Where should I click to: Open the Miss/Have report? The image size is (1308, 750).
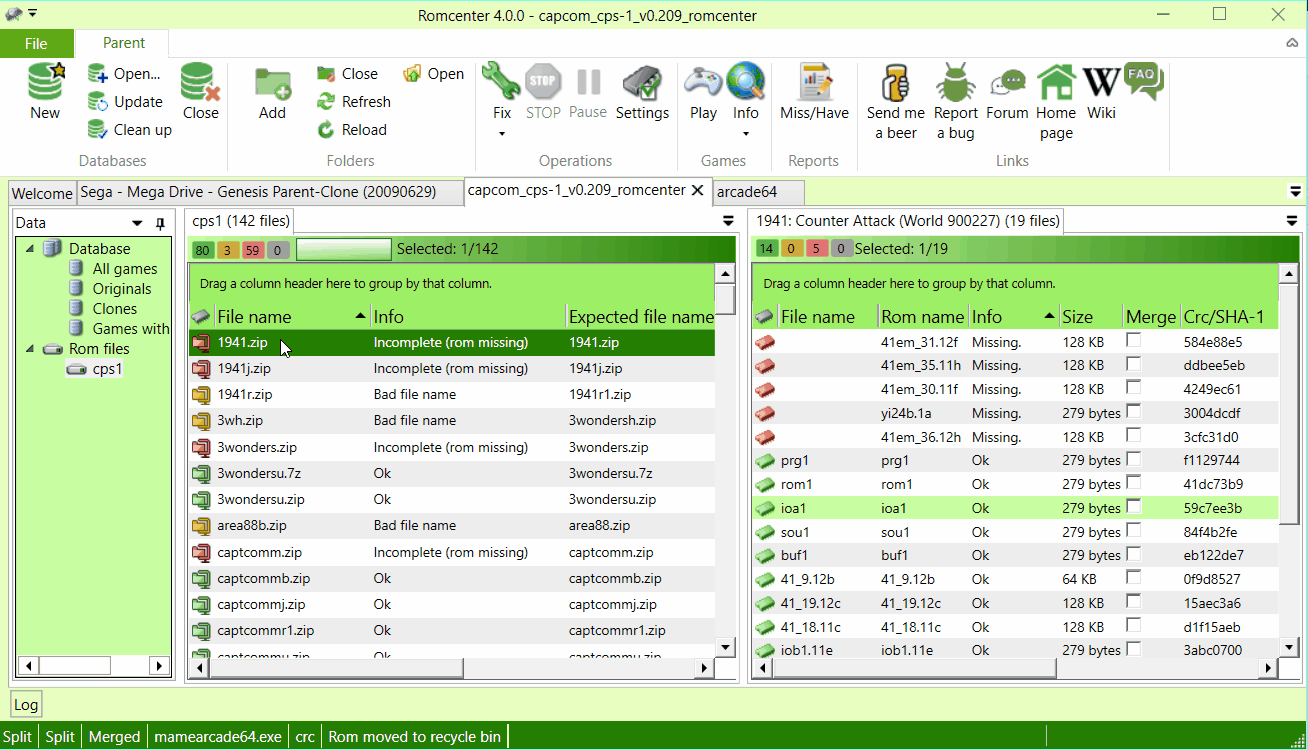(x=814, y=81)
